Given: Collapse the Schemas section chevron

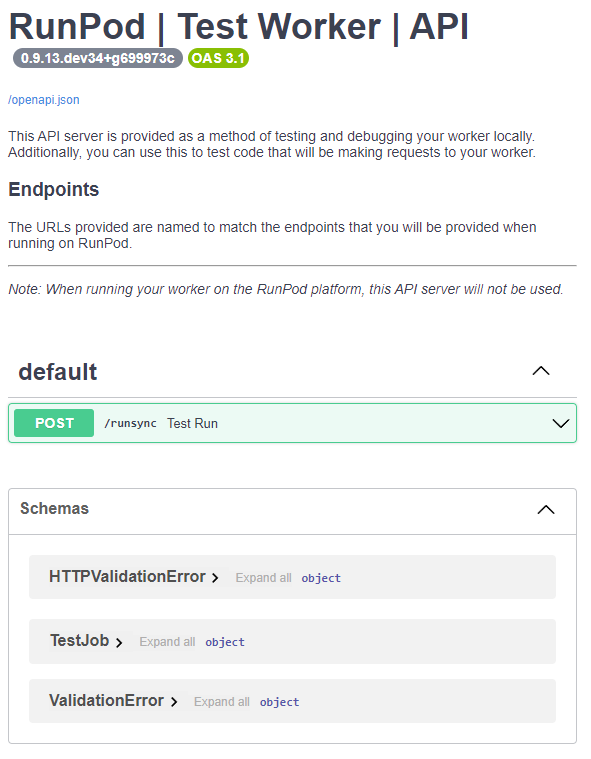Looking at the screenshot, I should (546, 510).
